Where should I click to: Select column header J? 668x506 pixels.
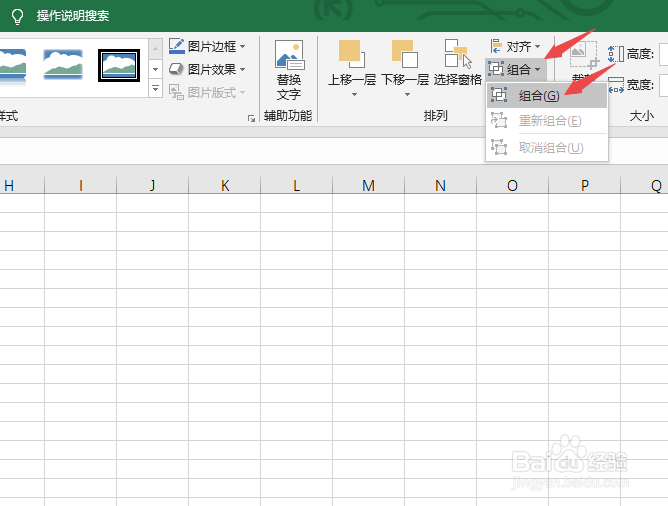[x=153, y=185]
